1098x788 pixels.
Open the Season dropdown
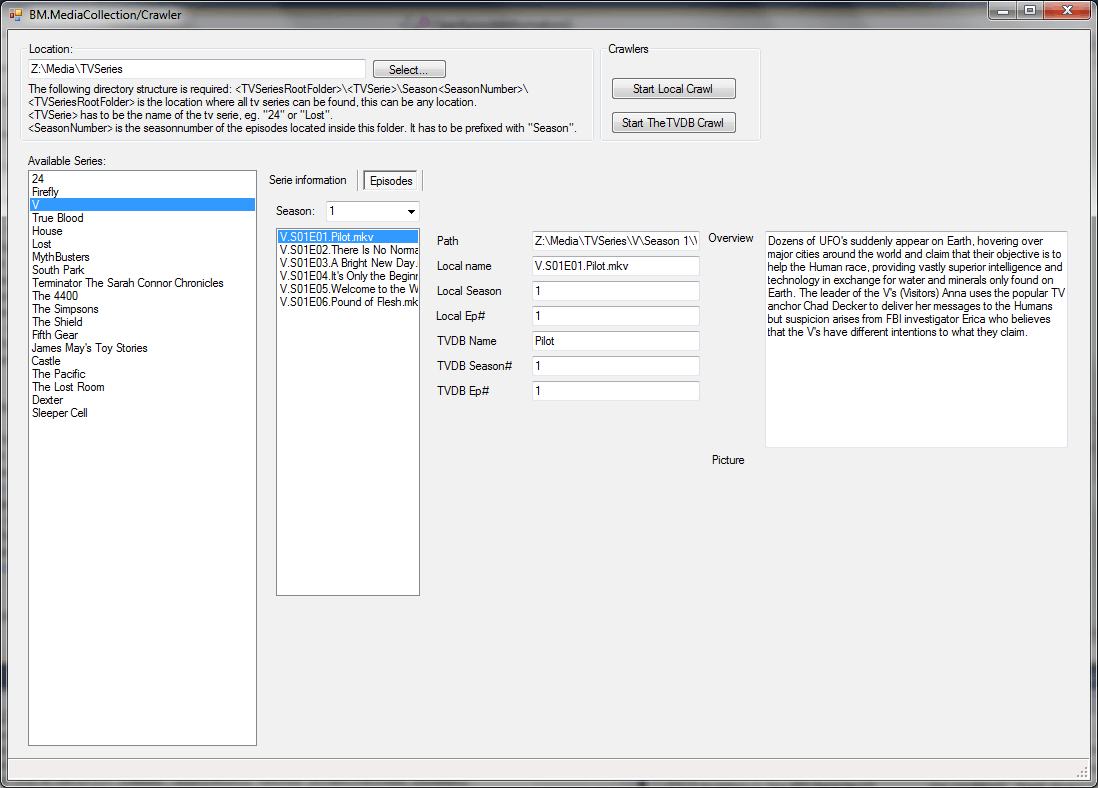[411, 211]
